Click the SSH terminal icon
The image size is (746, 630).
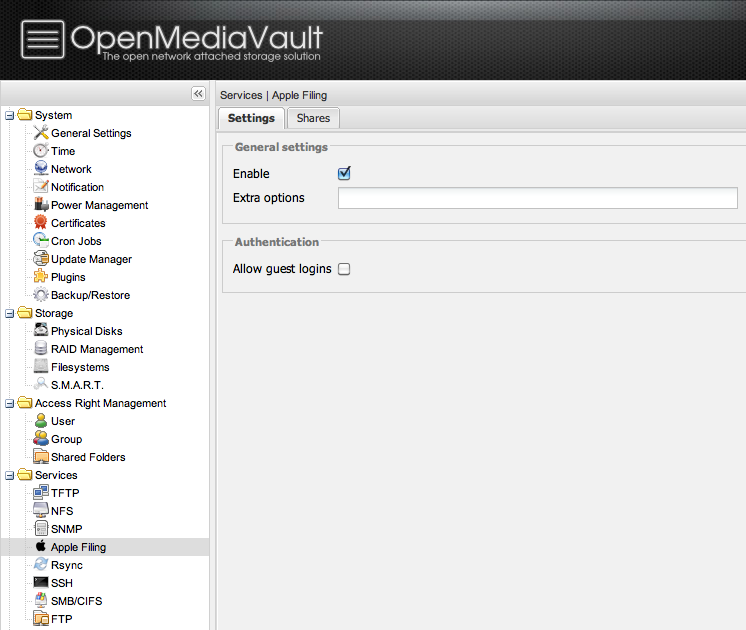41,583
